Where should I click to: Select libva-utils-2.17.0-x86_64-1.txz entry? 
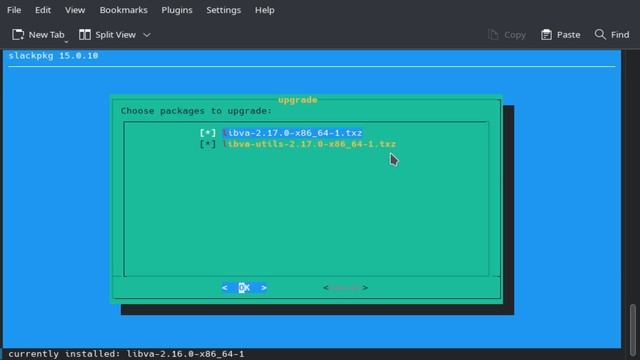[x=309, y=144]
